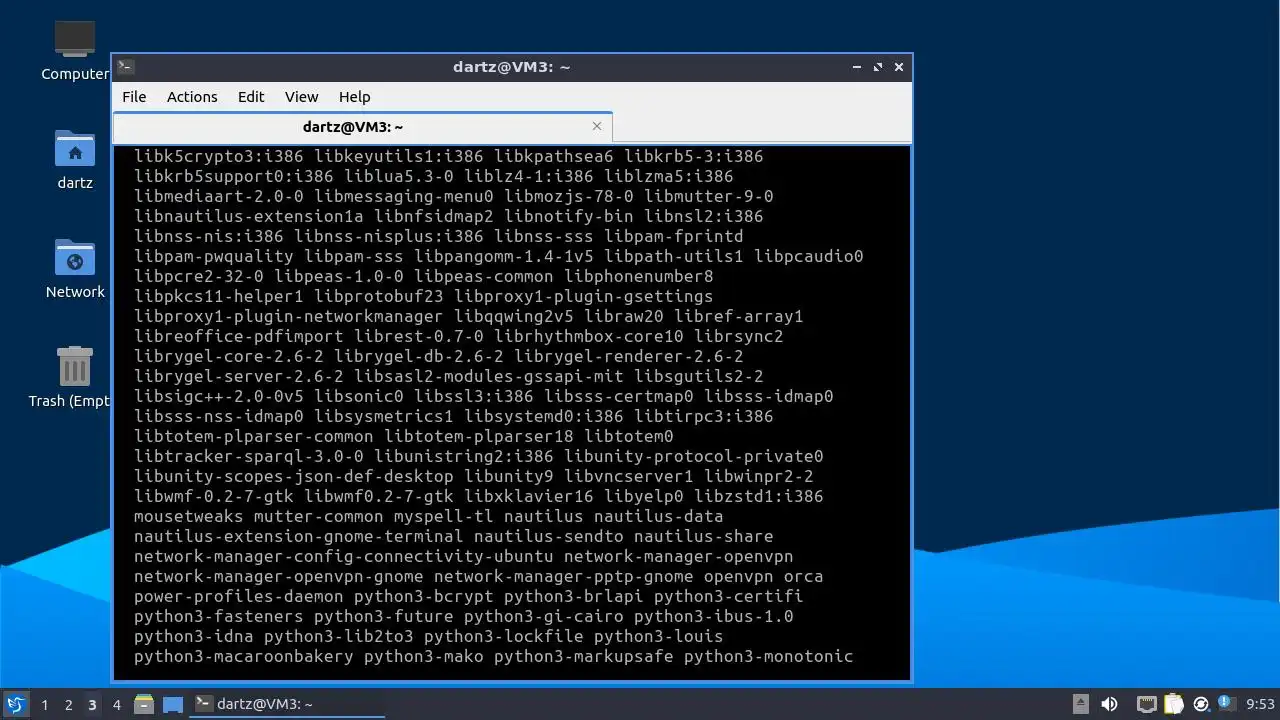This screenshot has height=720, width=1280.
Task: Click the text "libvncserver1"
Action: [629, 476]
